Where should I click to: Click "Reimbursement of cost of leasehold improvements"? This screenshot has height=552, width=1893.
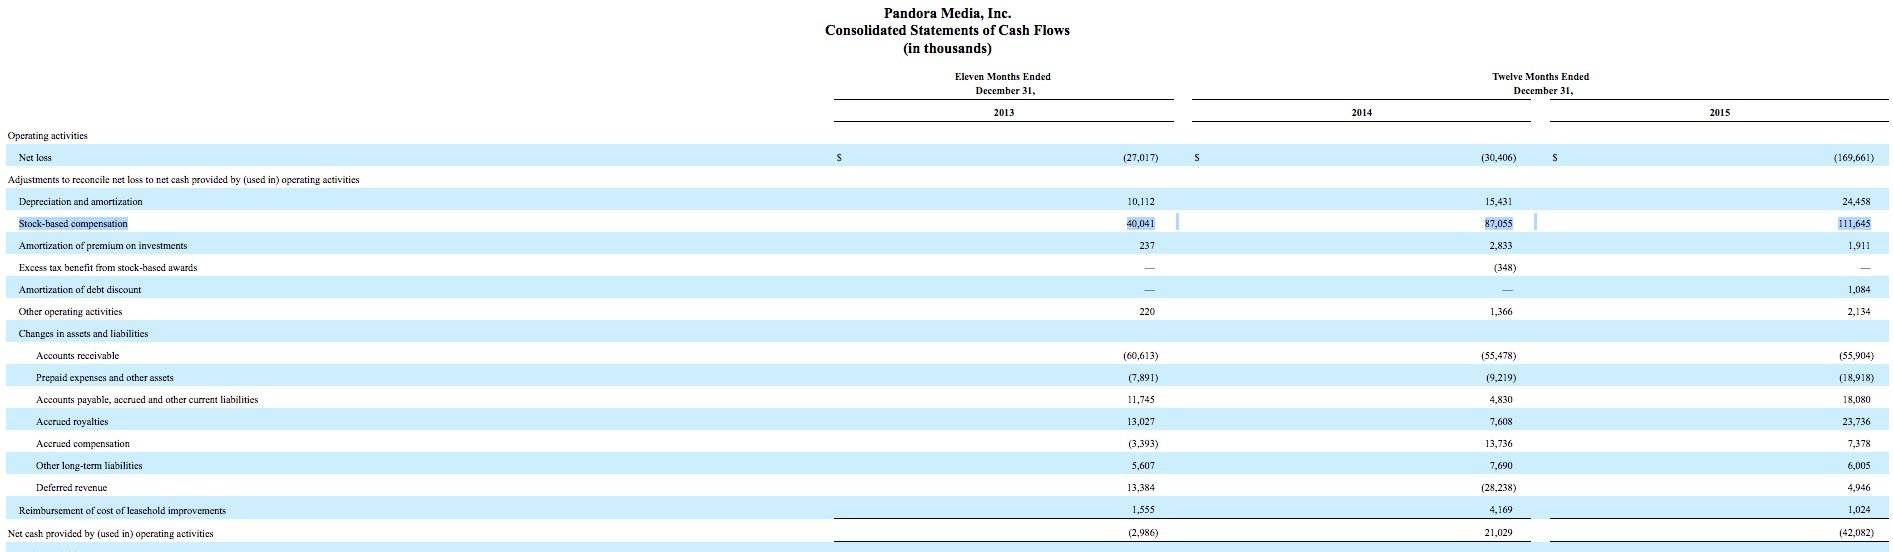point(122,510)
